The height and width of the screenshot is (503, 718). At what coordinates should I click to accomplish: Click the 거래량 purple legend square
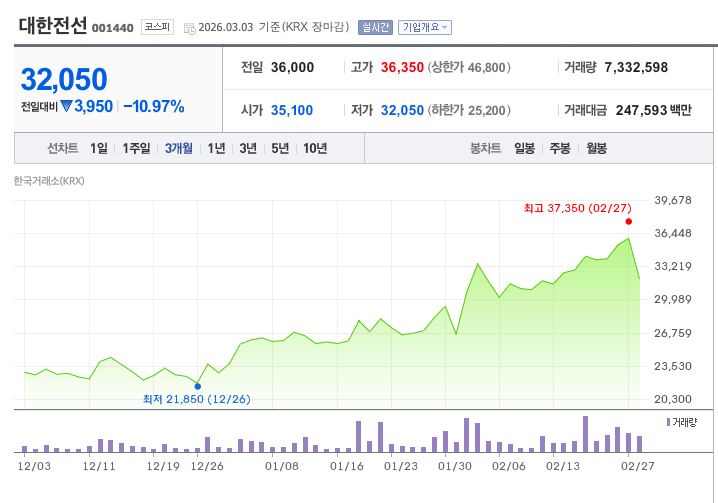tap(669, 422)
